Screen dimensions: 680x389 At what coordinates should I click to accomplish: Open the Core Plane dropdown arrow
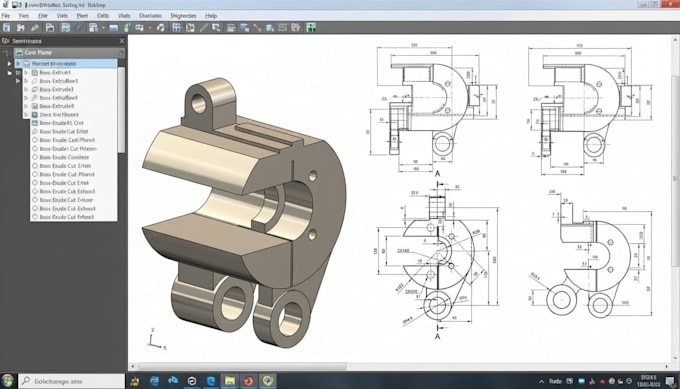tap(121, 53)
